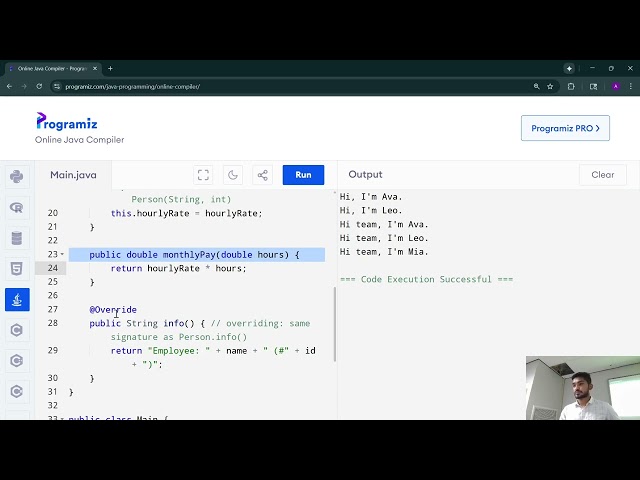This screenshot has height=480, width=640.
Task: Select the Python language icon in sidebar
Action: pyautogui.click(x=17, y=177)
